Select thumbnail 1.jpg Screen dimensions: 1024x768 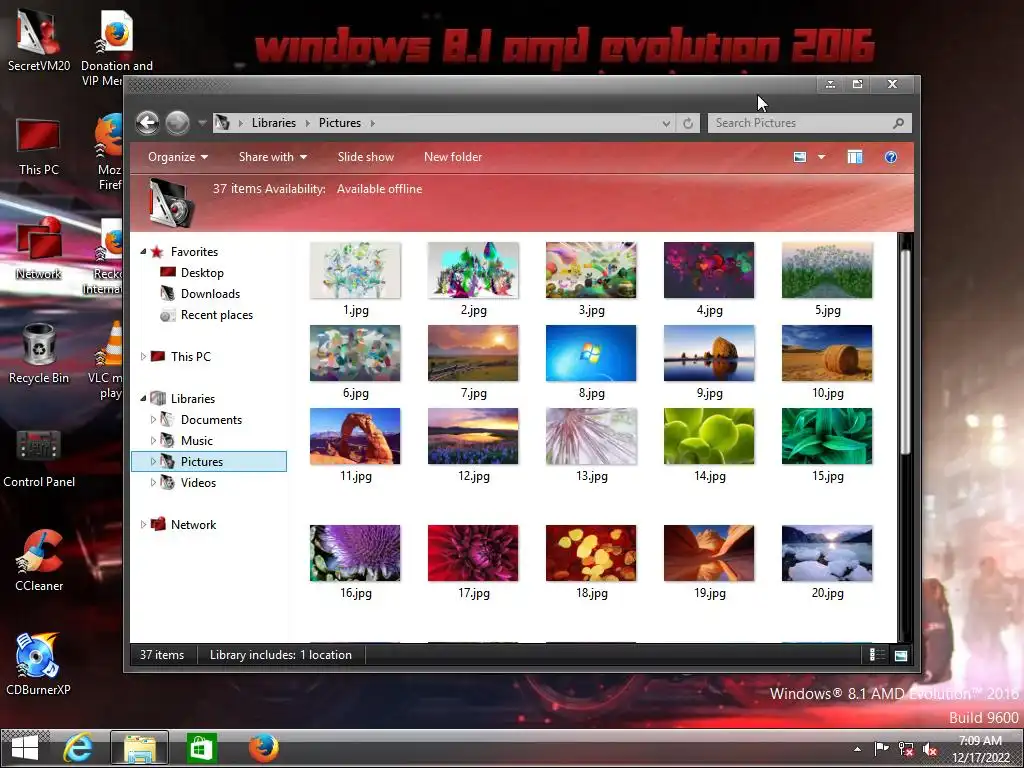(355, 270)
